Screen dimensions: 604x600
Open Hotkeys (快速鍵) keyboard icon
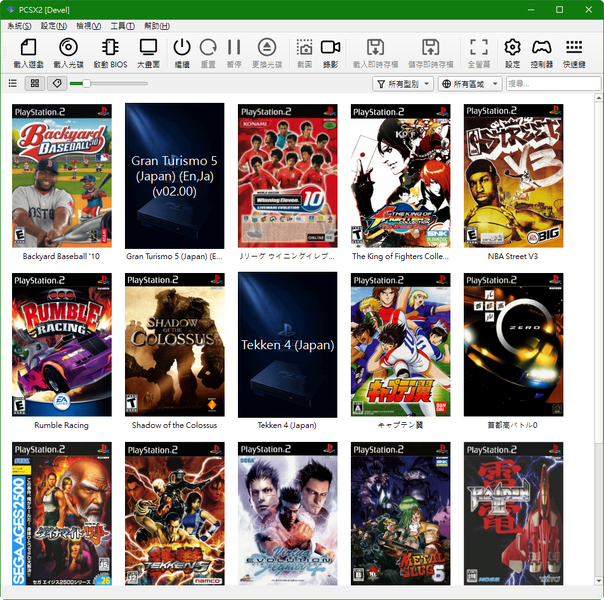574,48
